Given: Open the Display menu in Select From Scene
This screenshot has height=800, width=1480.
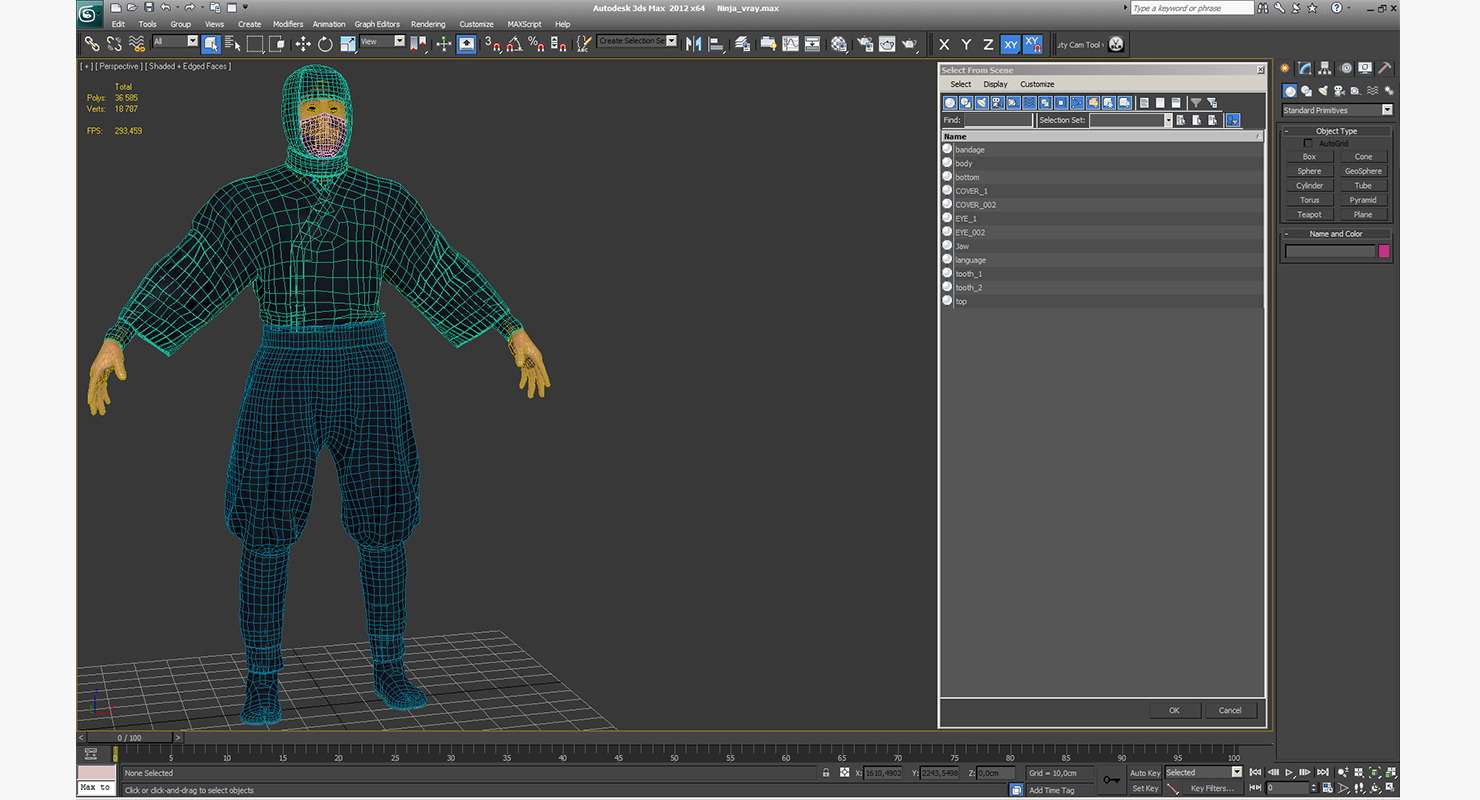Looking at the screenshot, I should point(995,84).
